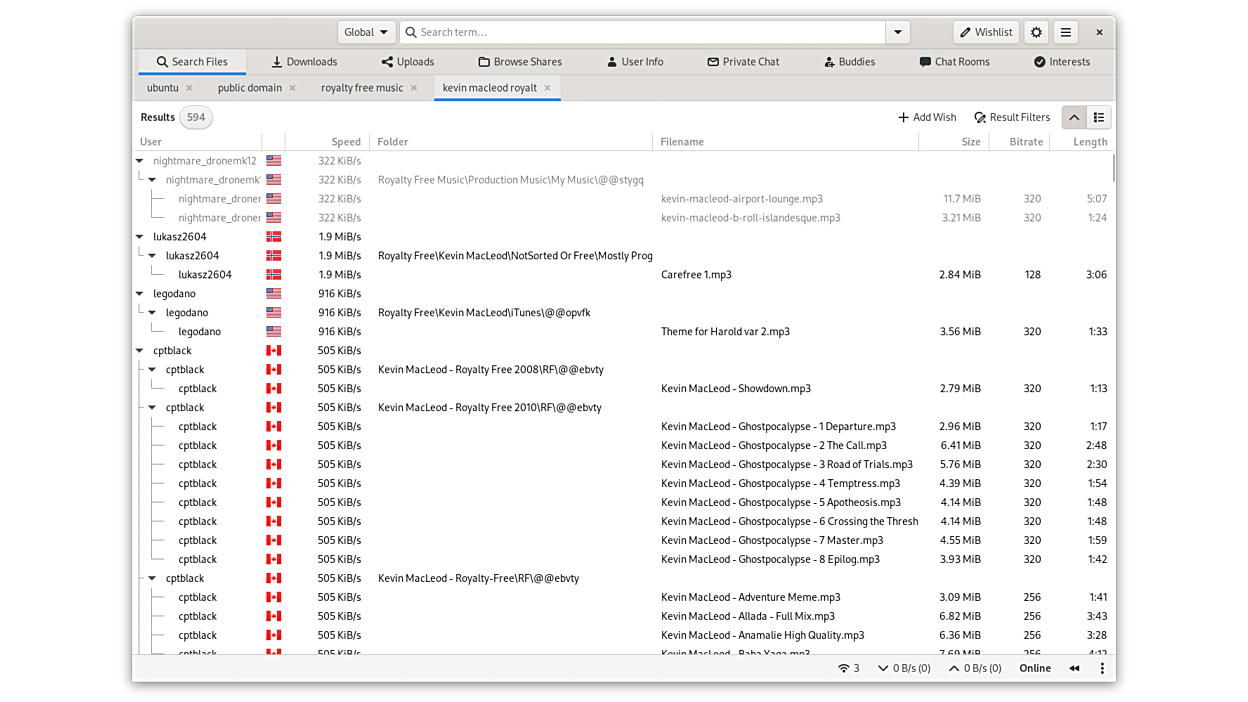Close the royalty free music tab
This screenshot has height=702, width=1248.
[x=414, y=88]
